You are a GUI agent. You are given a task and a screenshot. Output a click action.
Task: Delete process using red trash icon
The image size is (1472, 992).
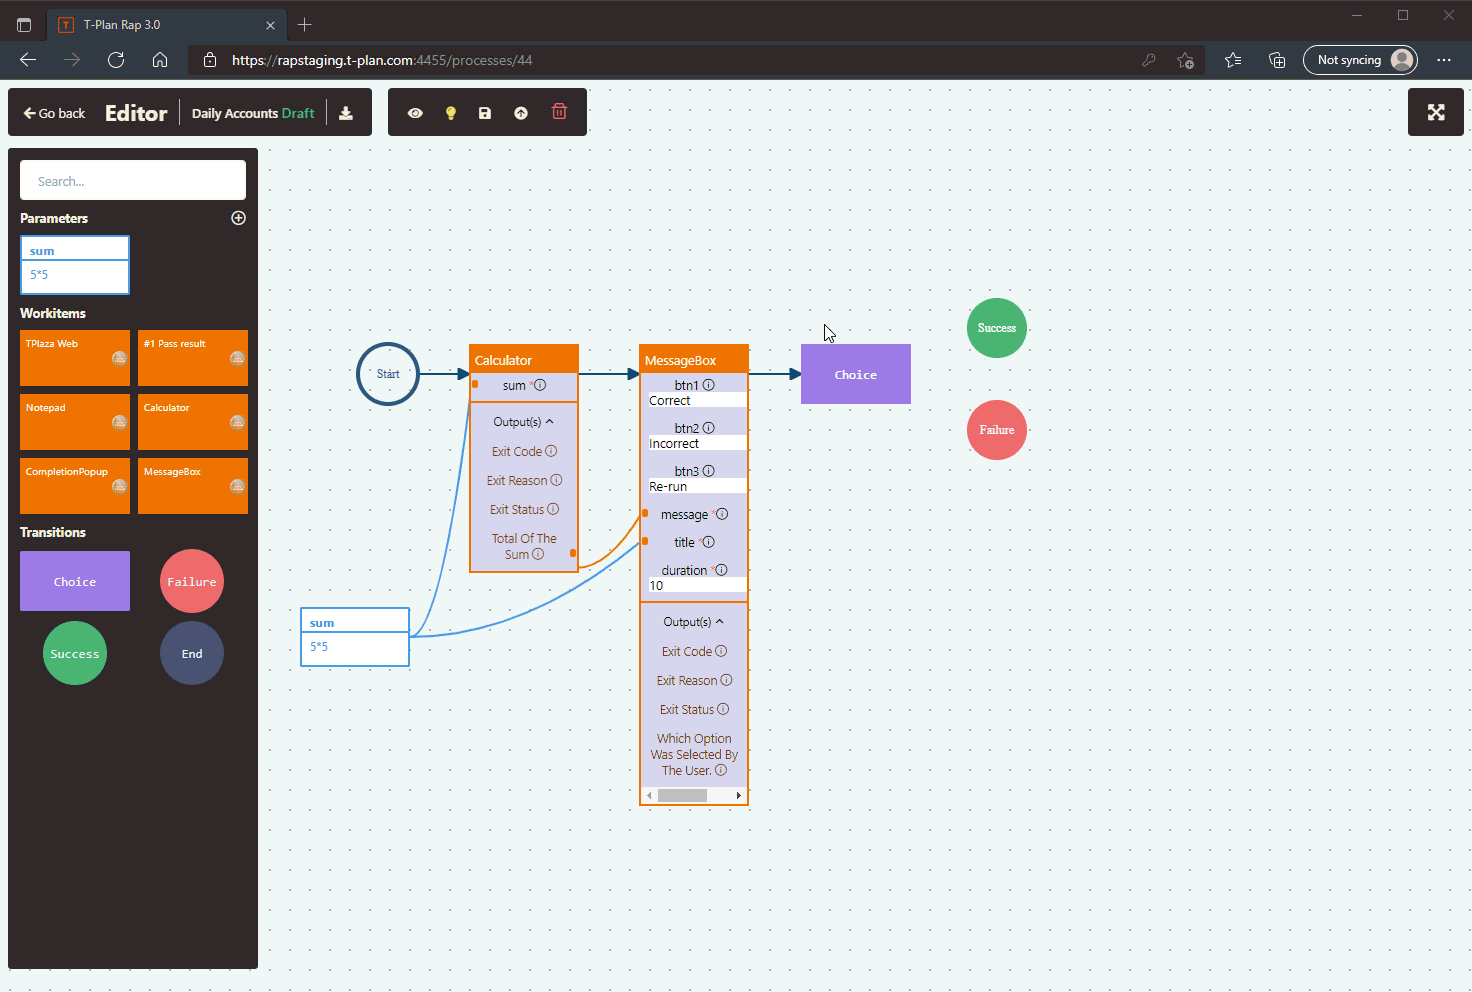559,112
